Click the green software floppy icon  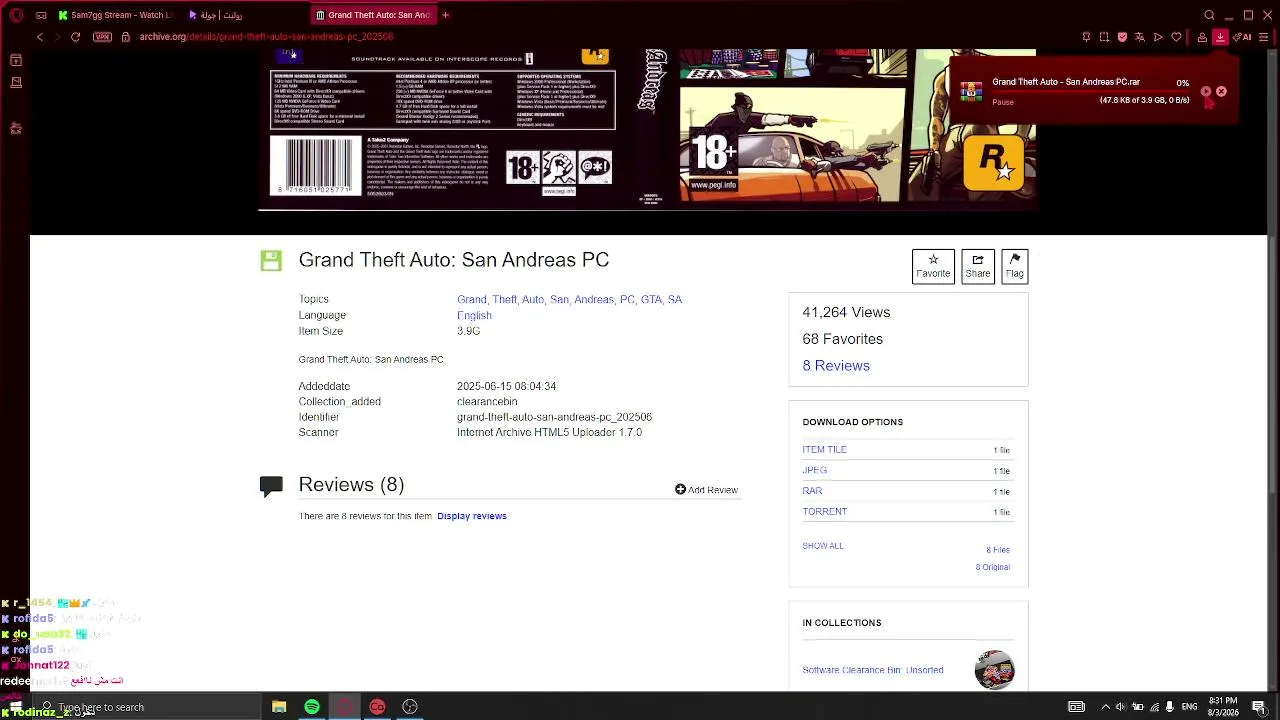click(x=270, y=260)
